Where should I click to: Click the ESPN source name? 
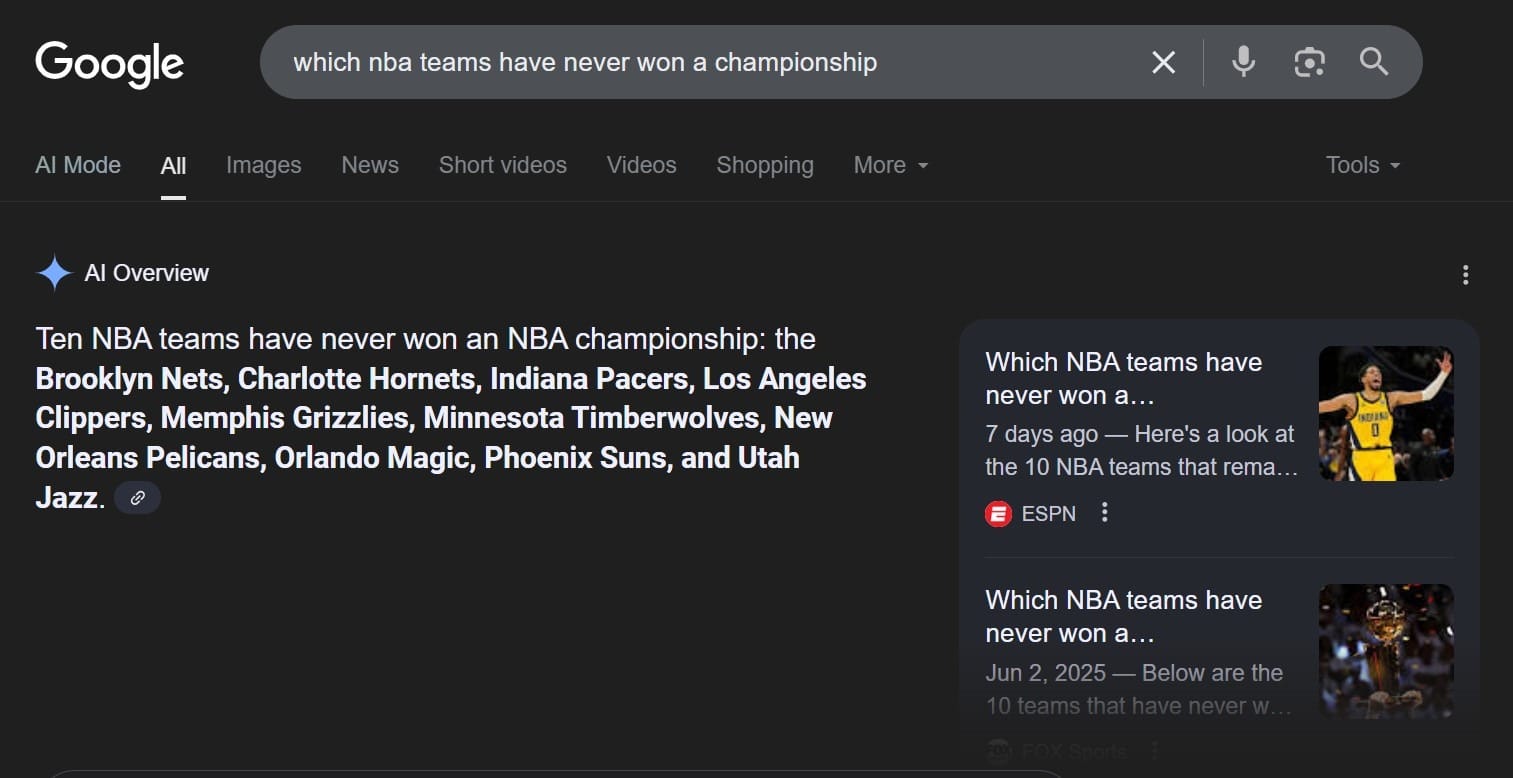[1048, 514]
